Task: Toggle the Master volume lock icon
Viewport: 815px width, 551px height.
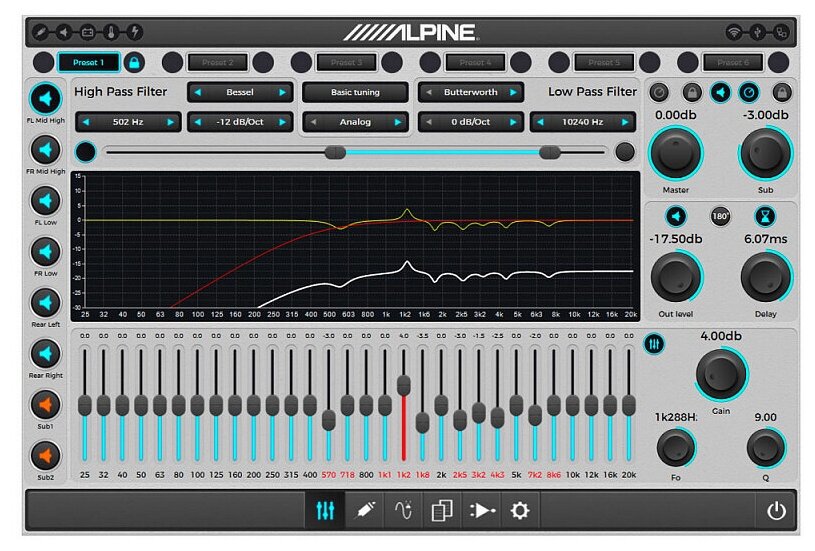Action: [691, 93]
